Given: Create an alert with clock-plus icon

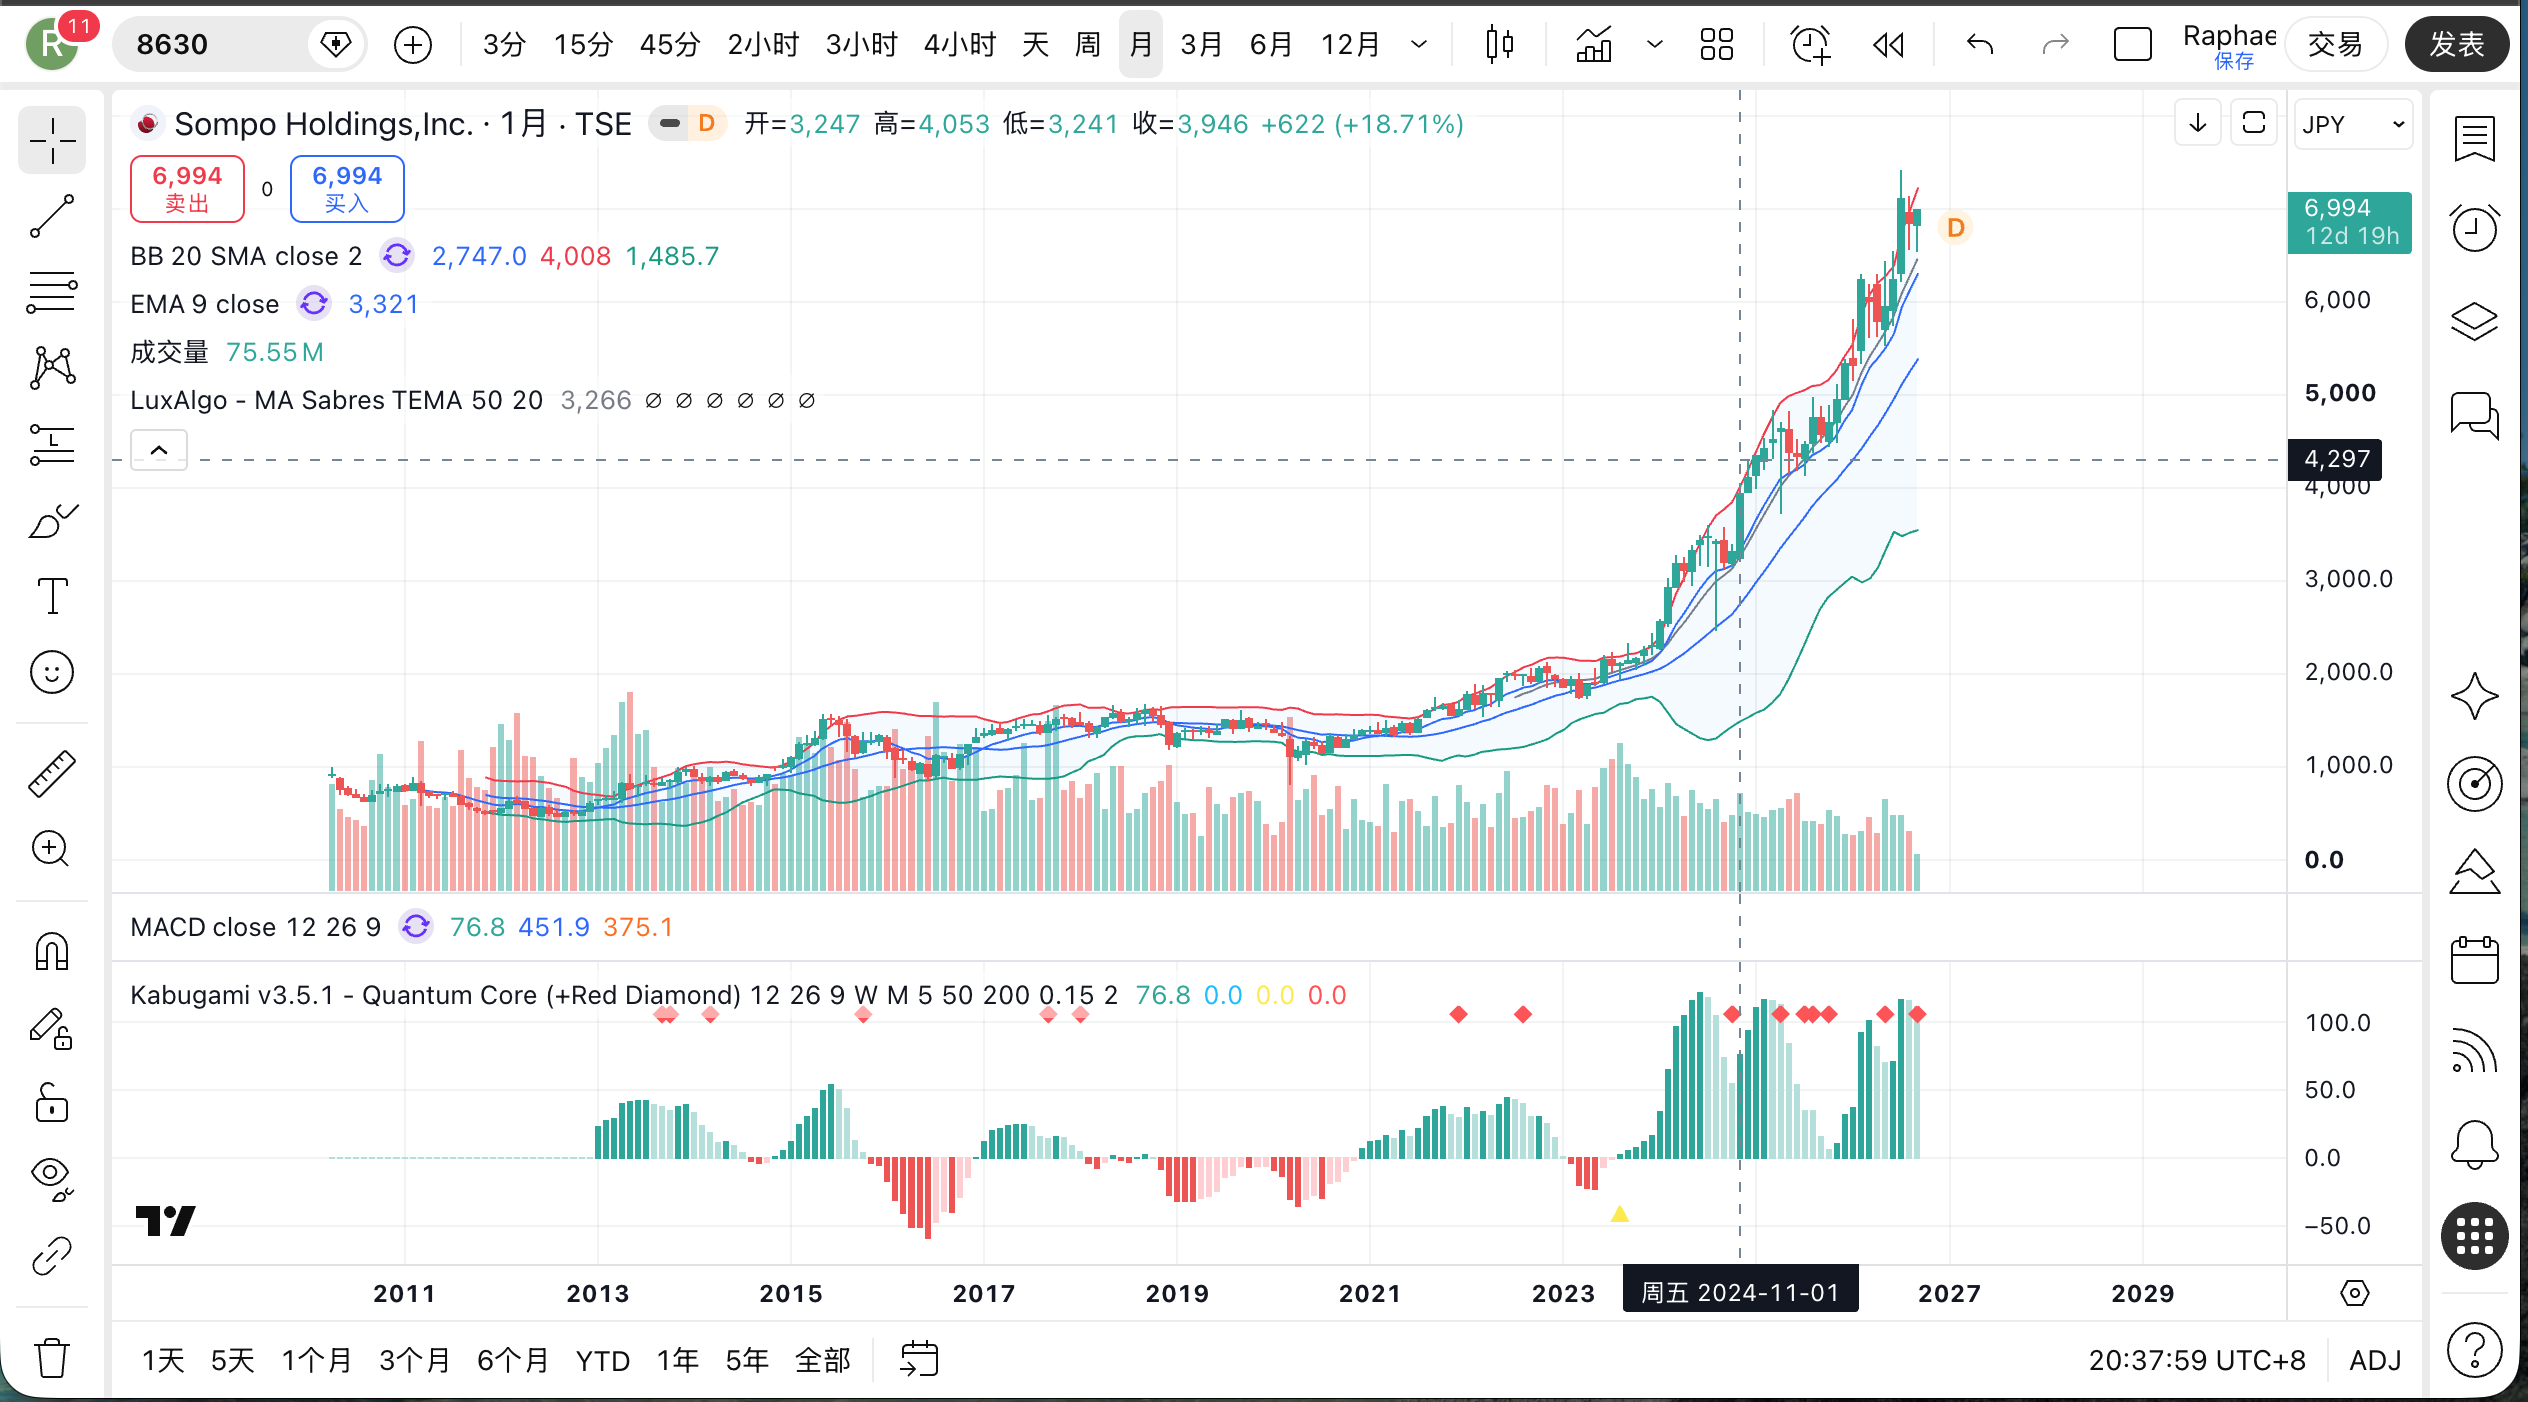Looking at the screenshot, I should tap(1810, 44).
